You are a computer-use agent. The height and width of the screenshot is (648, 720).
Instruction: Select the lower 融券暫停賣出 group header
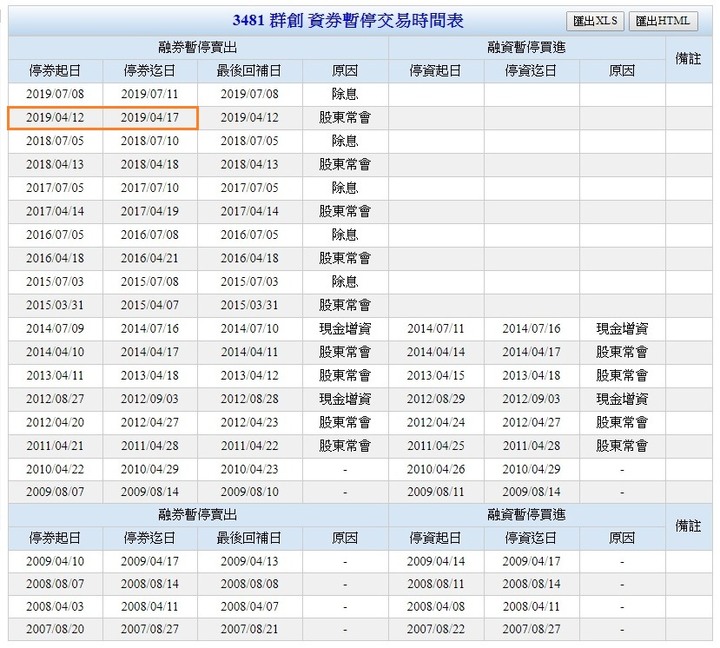pyautogui.click(x=198, y=515)
